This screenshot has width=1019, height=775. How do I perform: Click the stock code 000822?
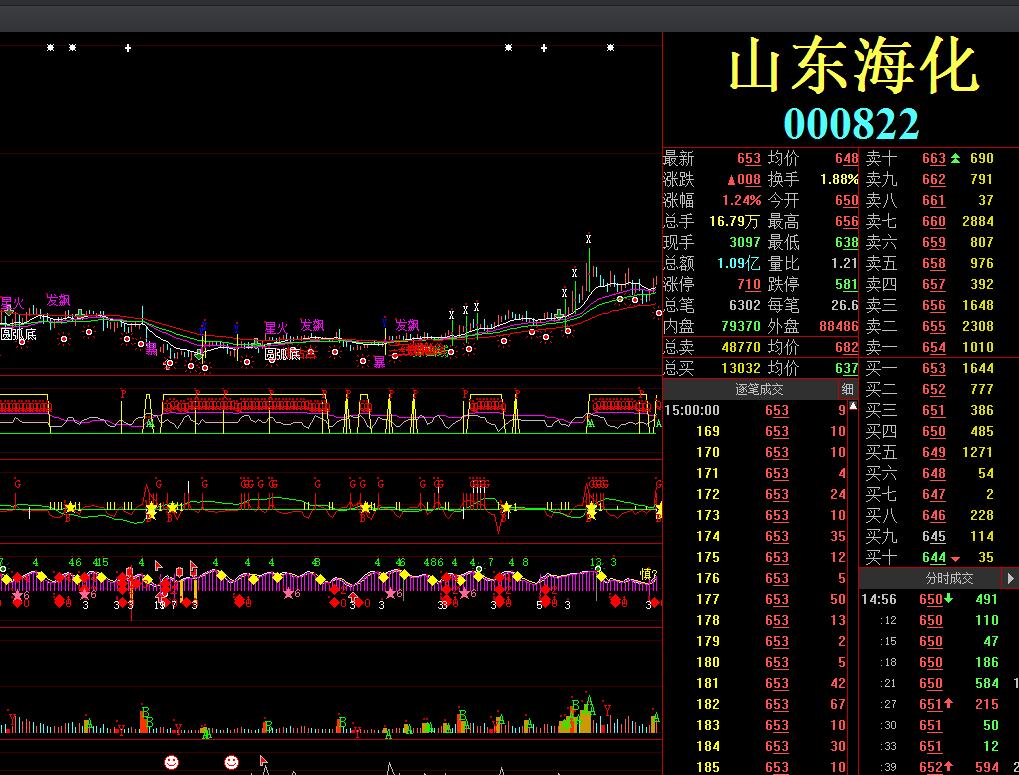point(851,123)
